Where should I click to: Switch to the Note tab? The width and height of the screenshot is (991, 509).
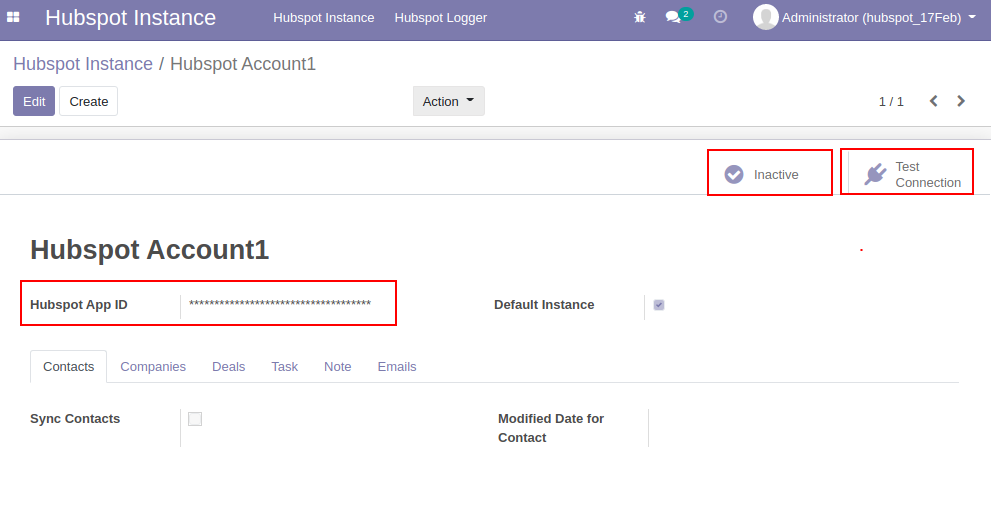[337, 367]
